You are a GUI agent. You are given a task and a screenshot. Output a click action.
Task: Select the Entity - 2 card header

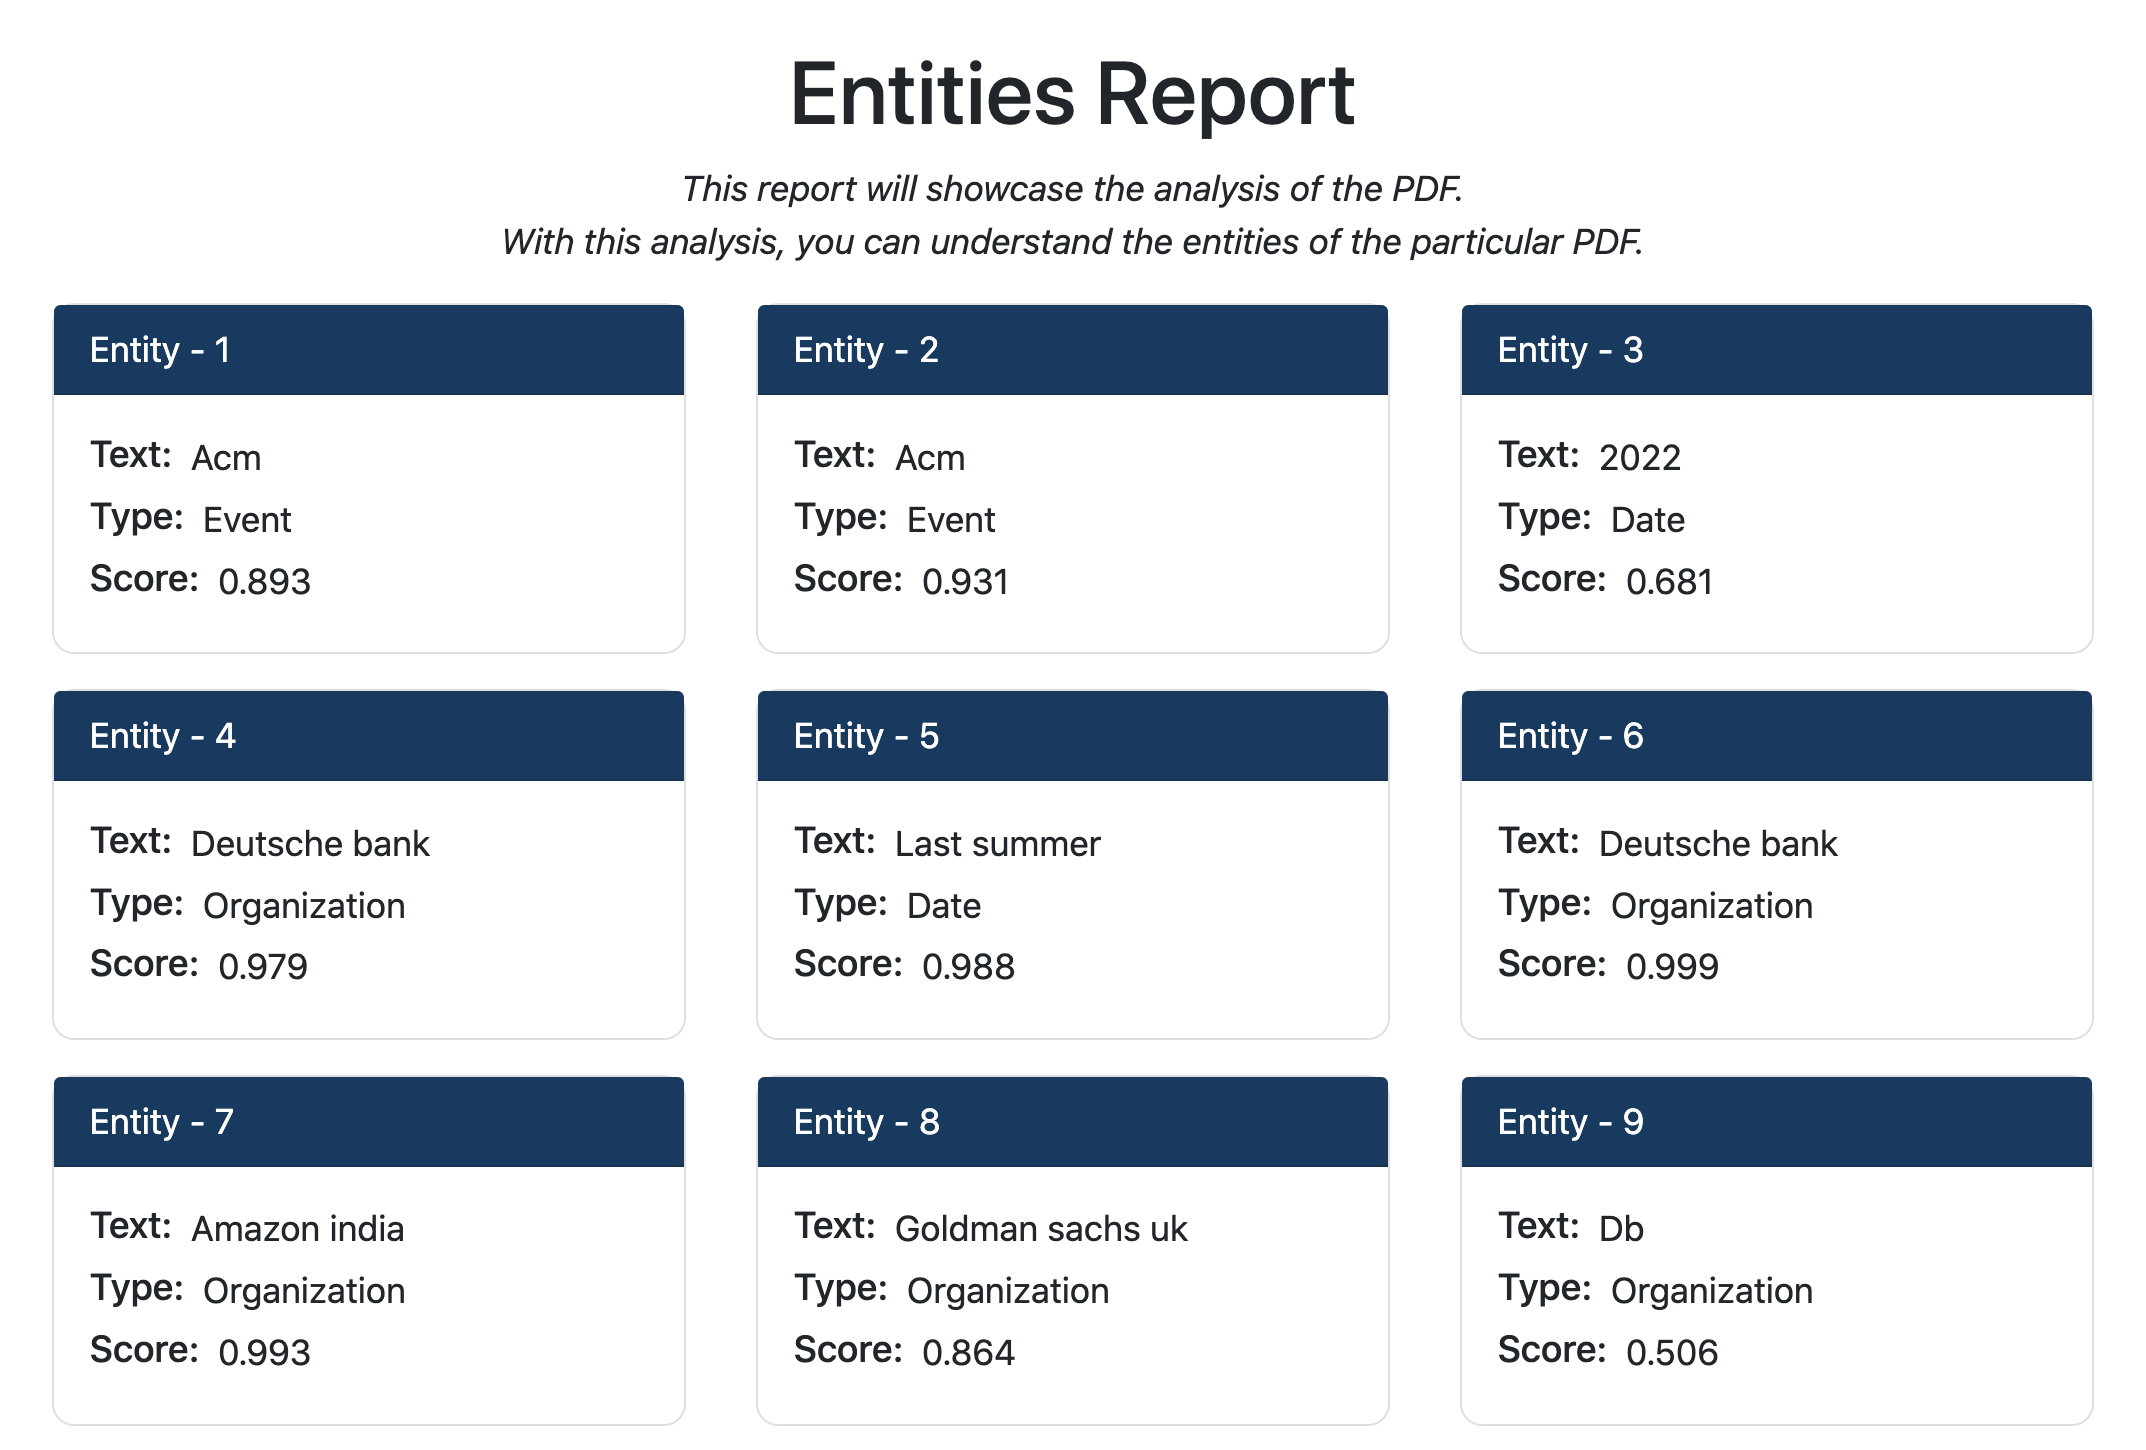pyautogui.click(x=1072, y=350)
